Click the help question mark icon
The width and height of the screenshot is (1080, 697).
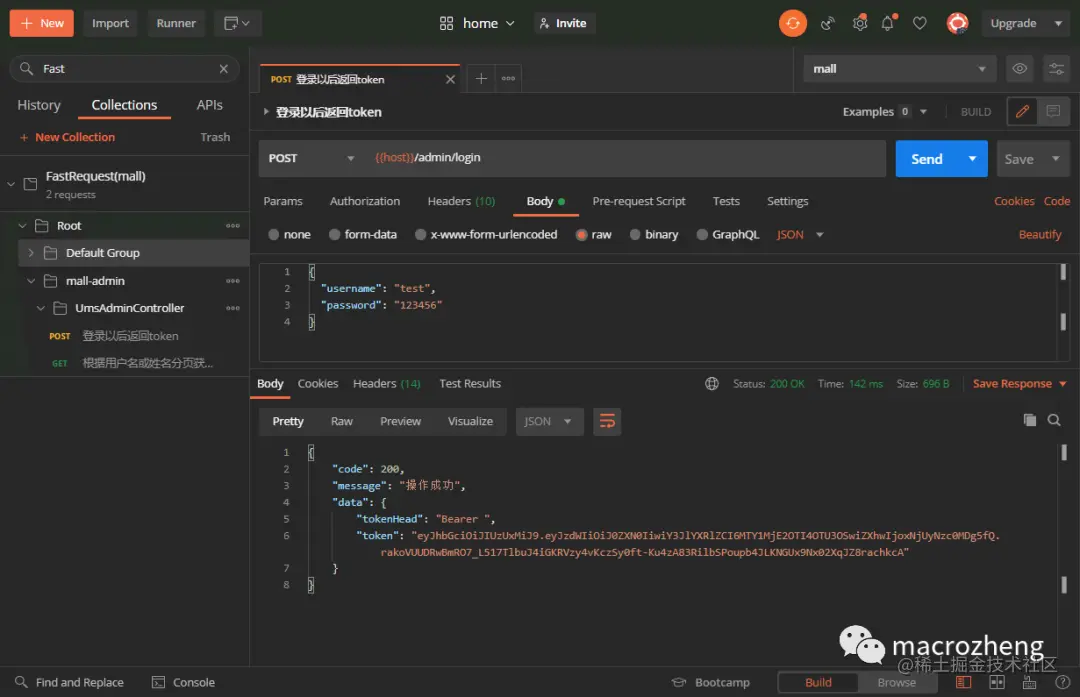(x=1063, y=682)
